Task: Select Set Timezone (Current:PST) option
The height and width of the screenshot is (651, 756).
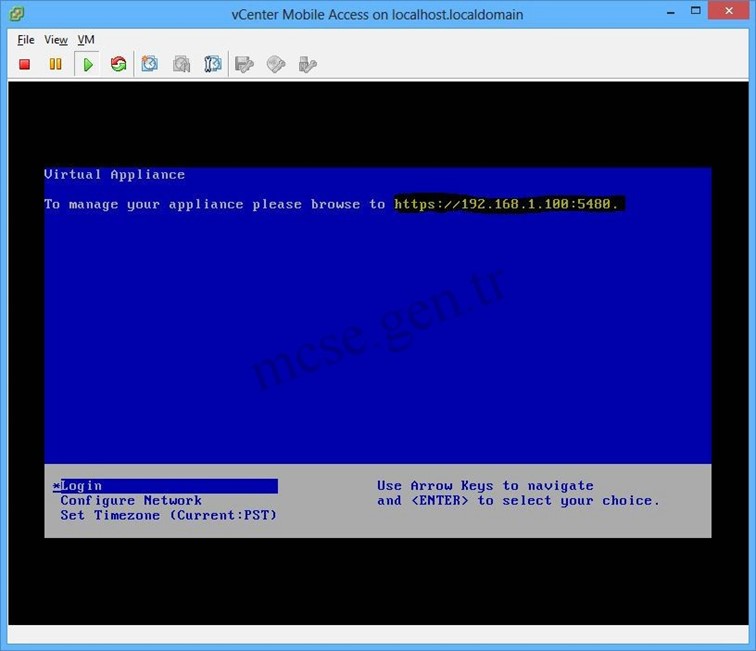Action: (x=169, y=515)
